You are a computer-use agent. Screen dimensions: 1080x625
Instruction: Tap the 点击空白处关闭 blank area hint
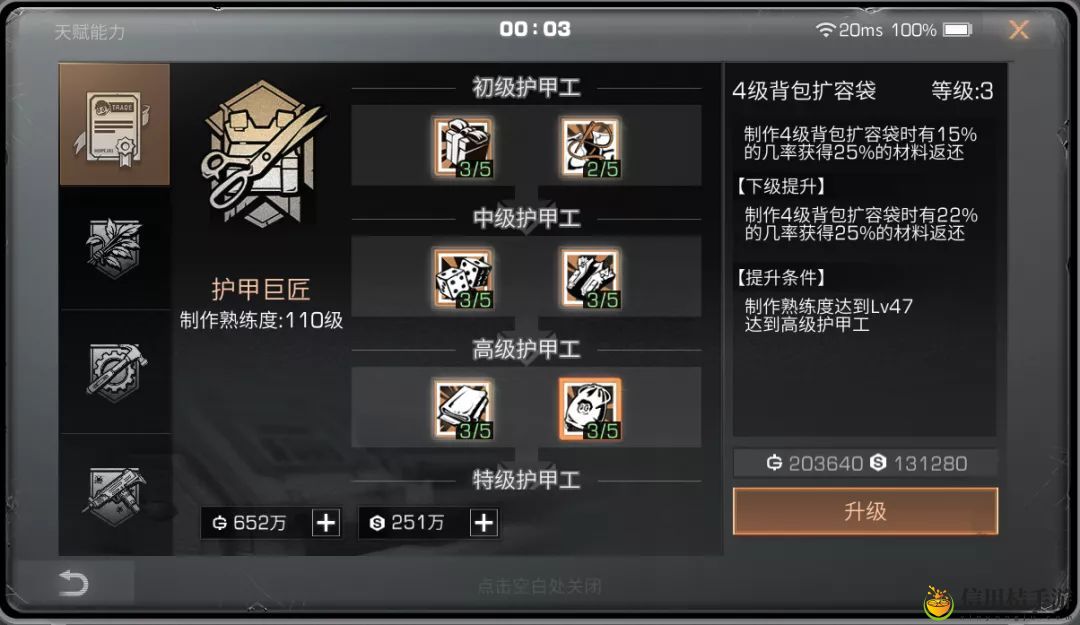pyautogui.click(x=539, y=586)
